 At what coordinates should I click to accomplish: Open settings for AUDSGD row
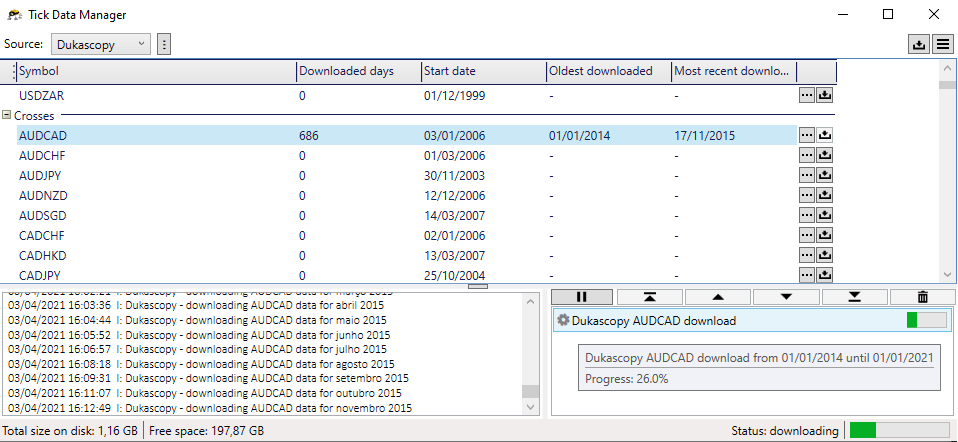point(807,215)
